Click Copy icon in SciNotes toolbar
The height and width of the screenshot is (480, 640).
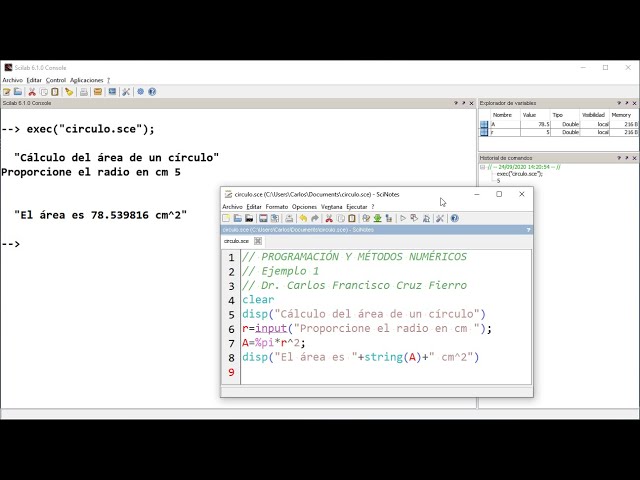coord(340,218)
